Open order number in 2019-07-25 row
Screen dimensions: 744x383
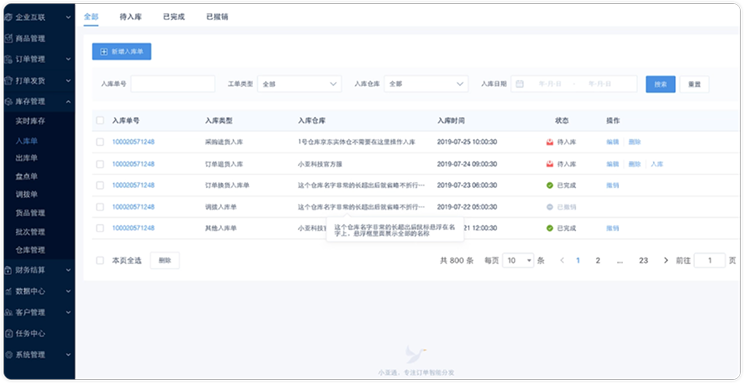[x=133, y=142]
